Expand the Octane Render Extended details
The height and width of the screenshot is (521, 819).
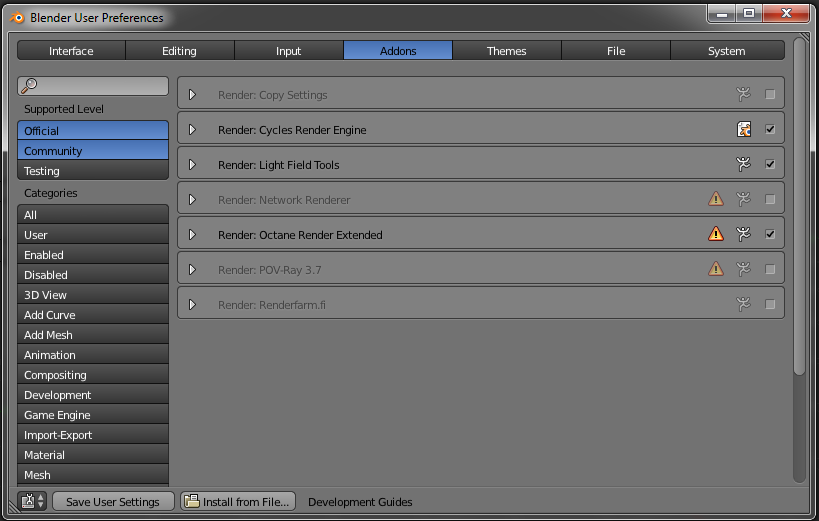click(x=192, y=234)
